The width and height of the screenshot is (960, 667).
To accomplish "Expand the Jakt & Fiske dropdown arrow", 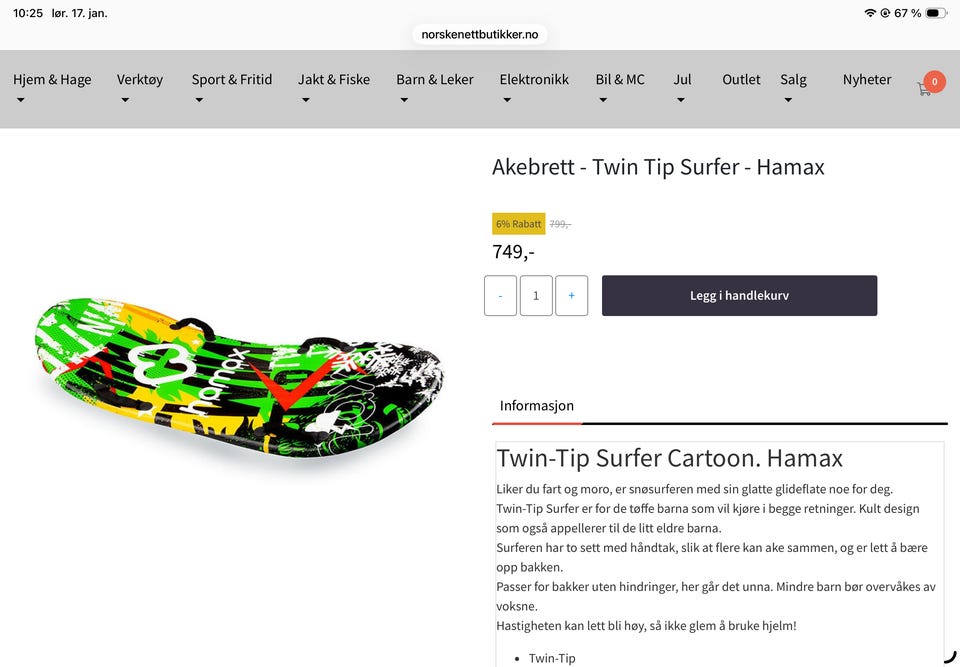I will [x=306, y=100].
